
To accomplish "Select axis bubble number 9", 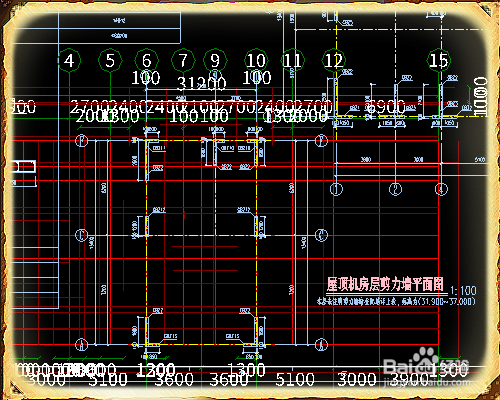I will [215, 60].
